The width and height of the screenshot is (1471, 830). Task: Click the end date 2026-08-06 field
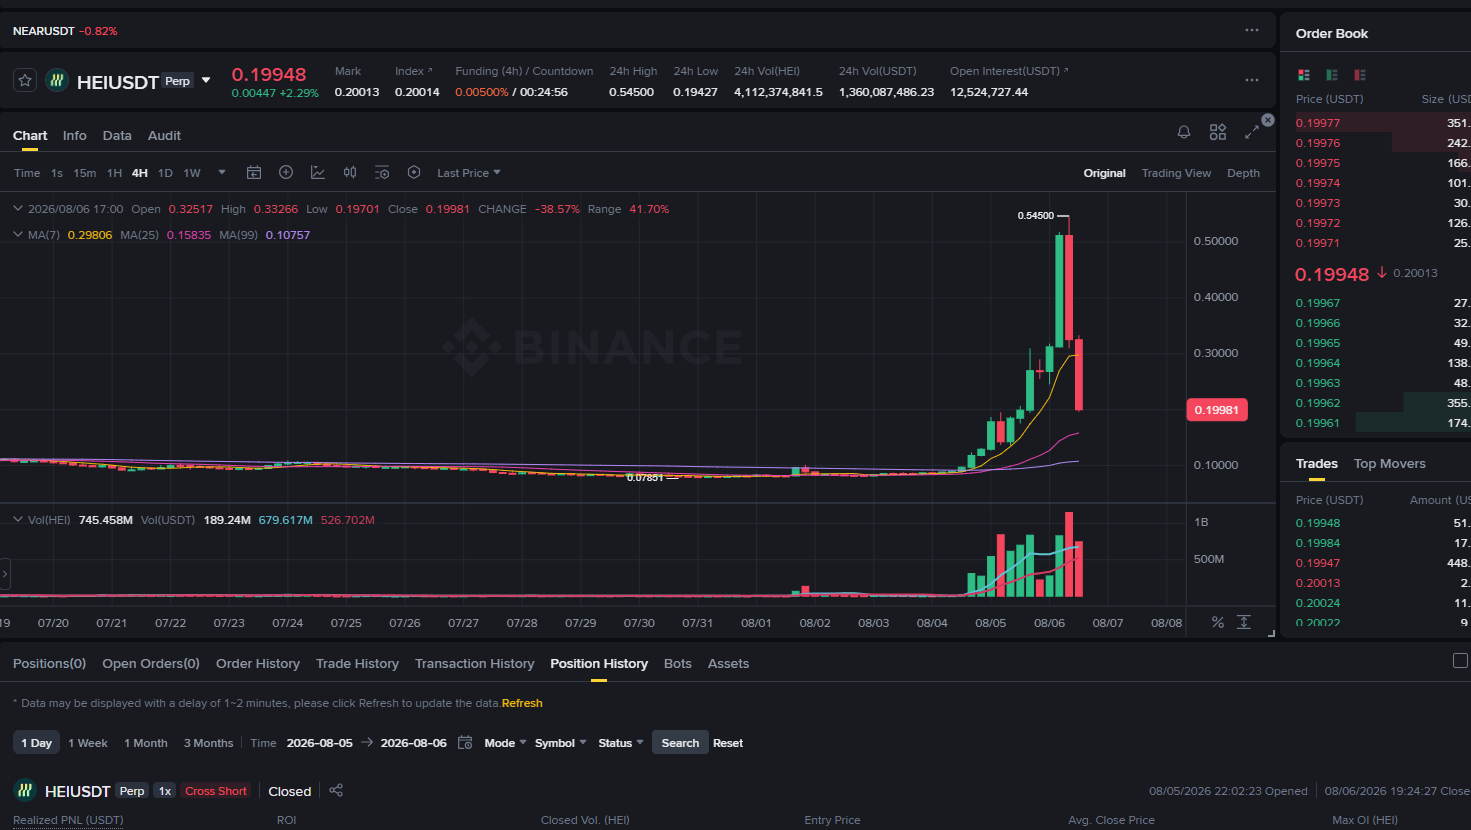[414, 743]
